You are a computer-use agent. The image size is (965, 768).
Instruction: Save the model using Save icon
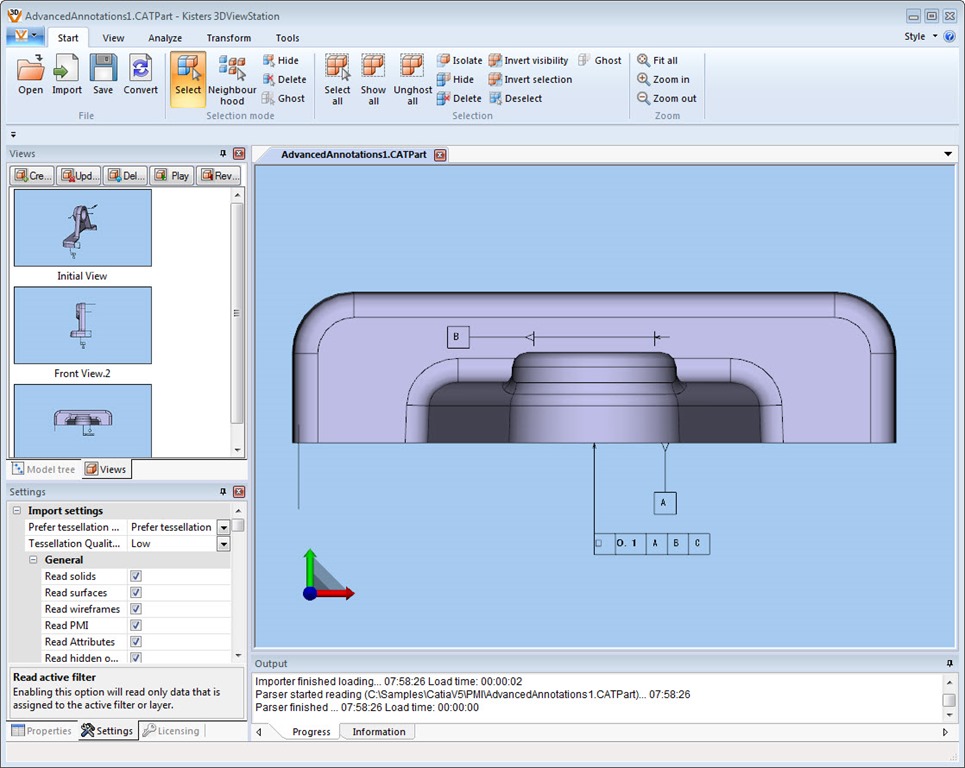click(x=103, y=74)
